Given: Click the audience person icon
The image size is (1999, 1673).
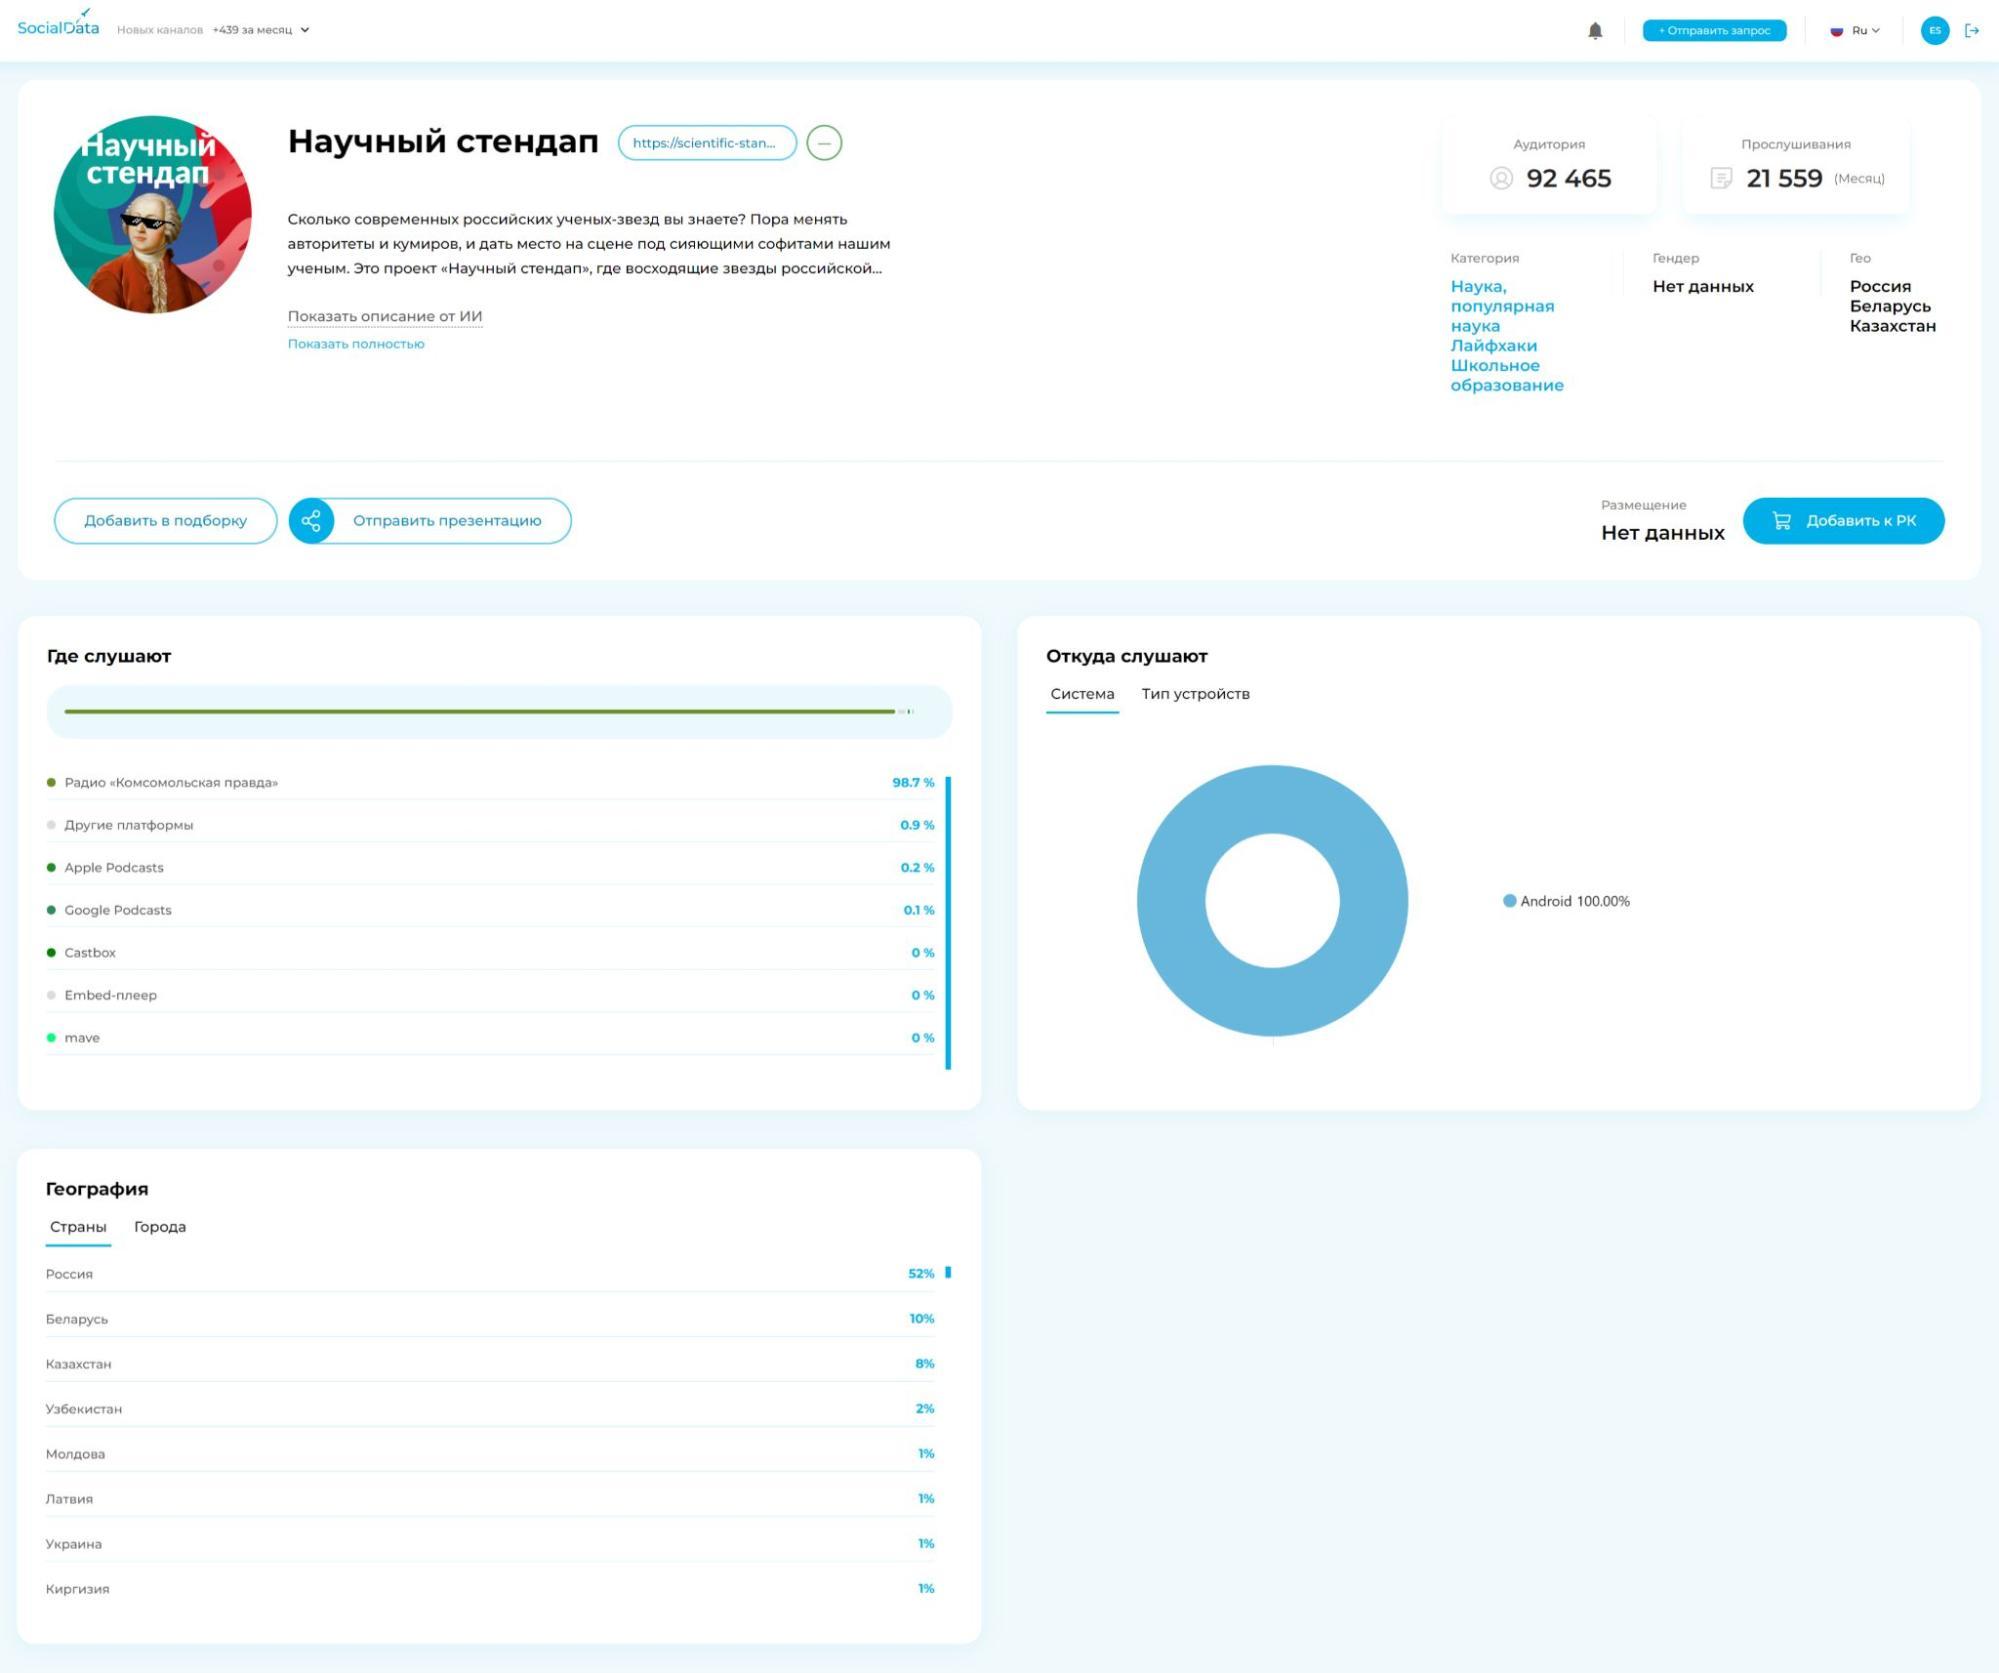Looking at the screenshot, I should (1501, 178).
